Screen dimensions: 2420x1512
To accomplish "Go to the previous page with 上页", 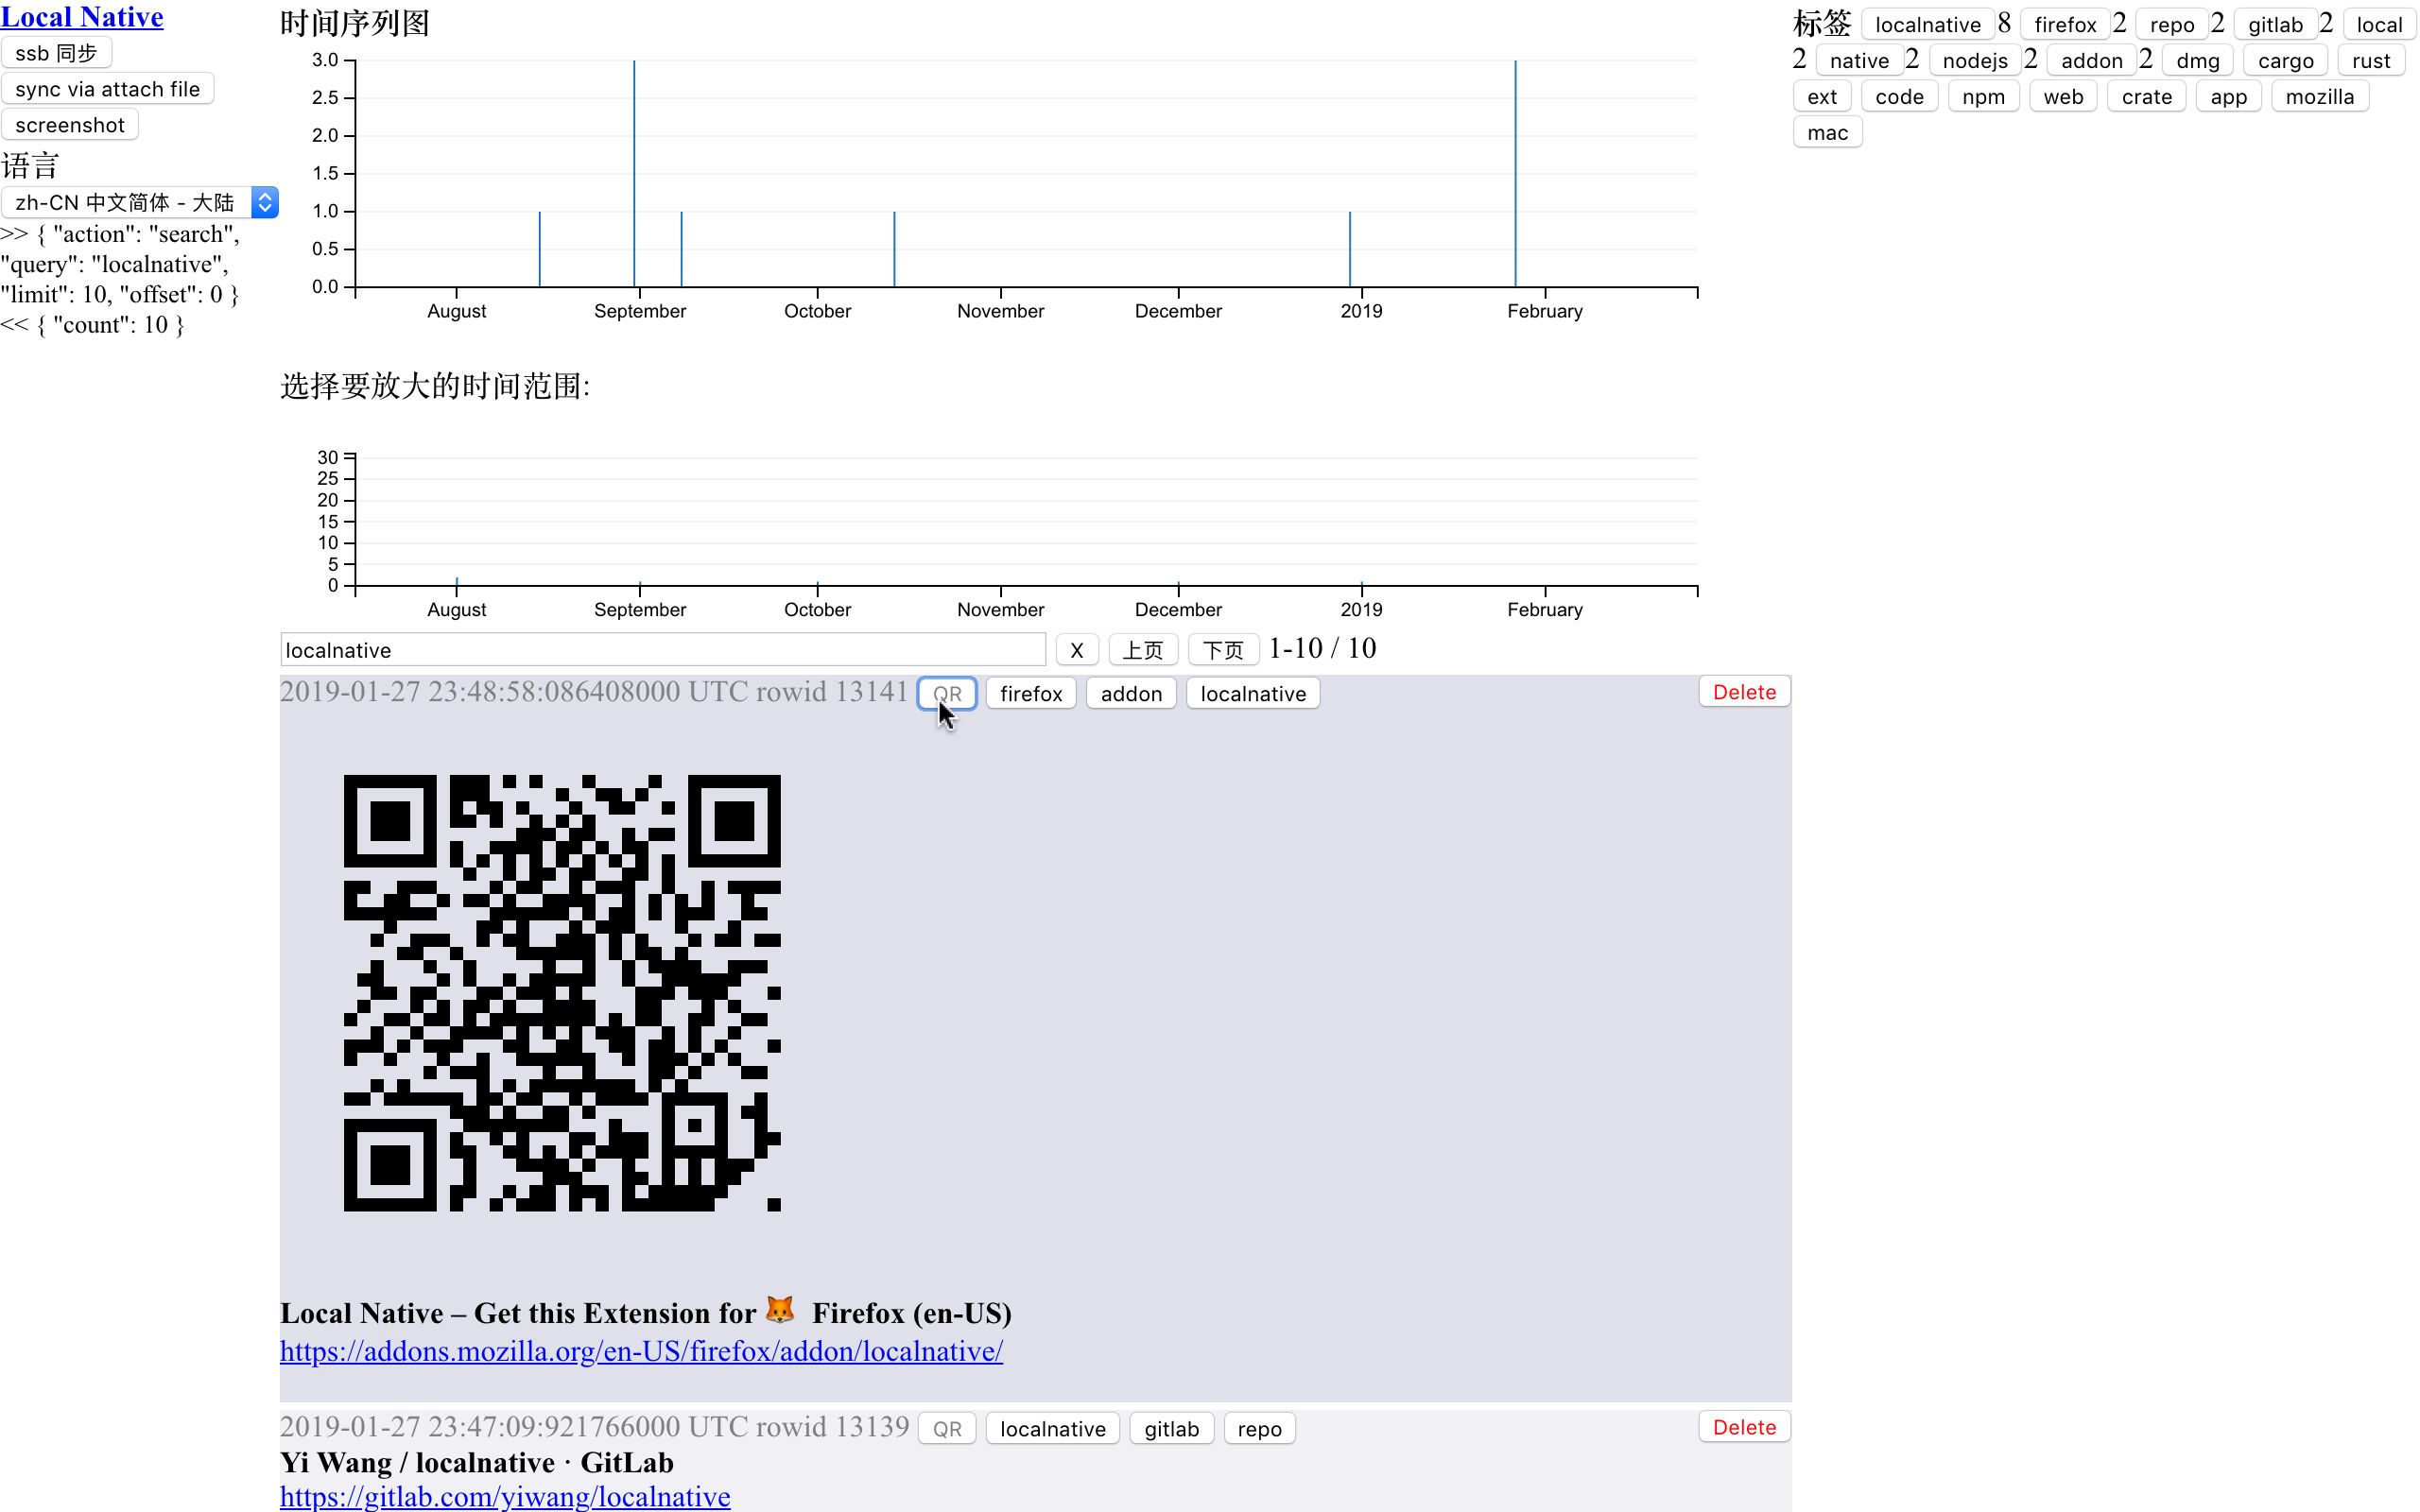I will pyautogui.click(x=1143, y=649).
